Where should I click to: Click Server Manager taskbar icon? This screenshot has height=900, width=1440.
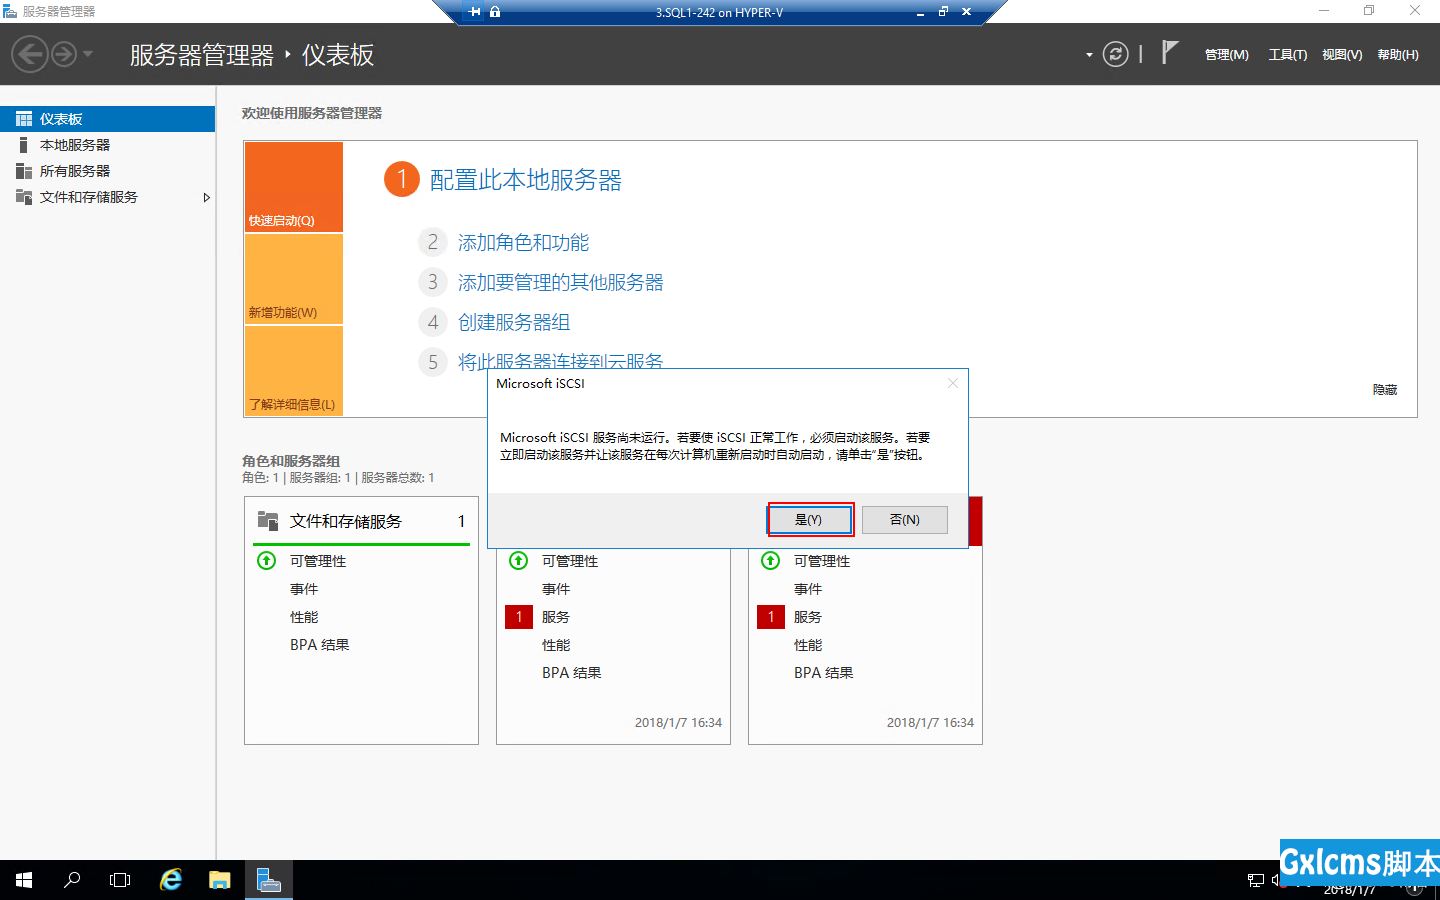(268, 880)
